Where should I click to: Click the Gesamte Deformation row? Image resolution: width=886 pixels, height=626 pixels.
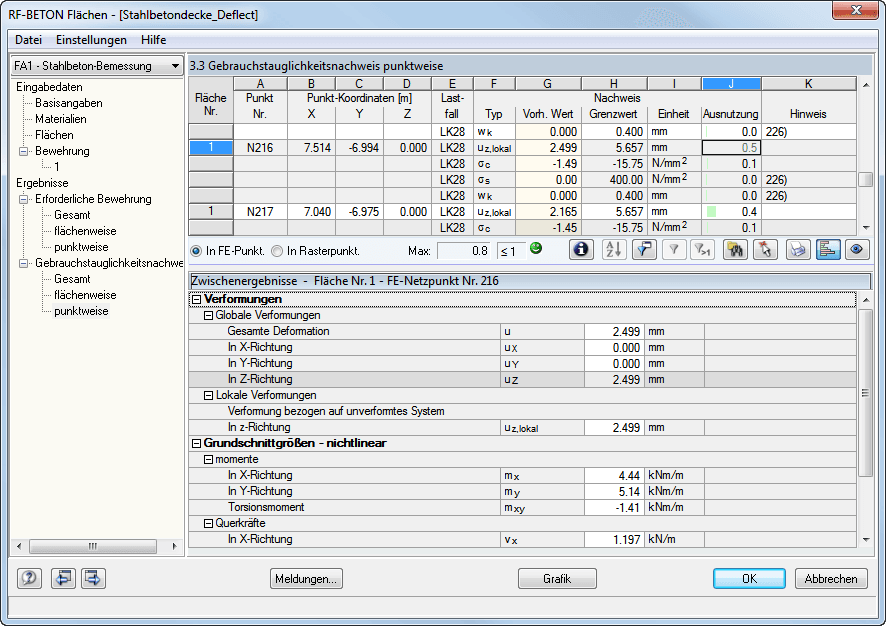coord(523,331)
